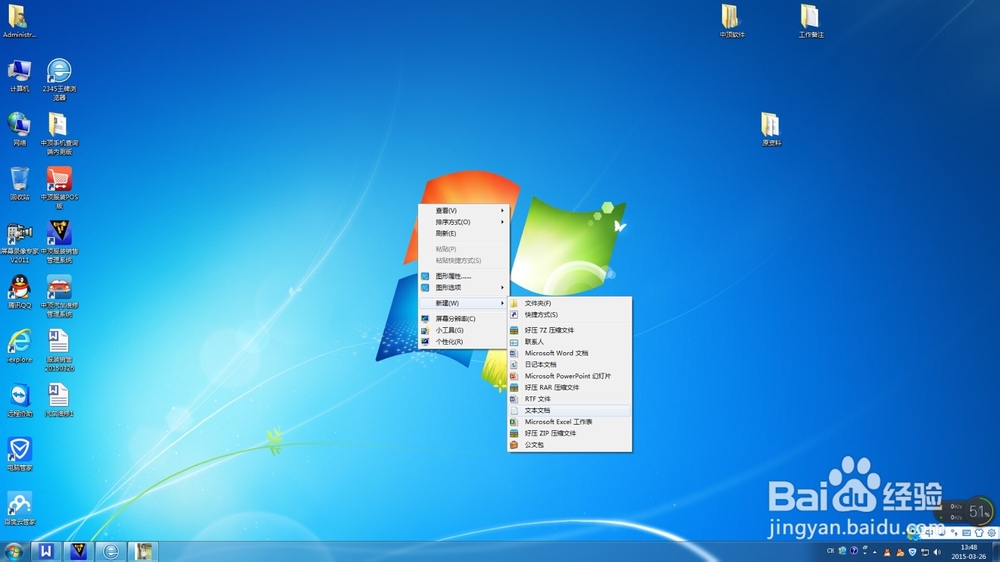Select 公文包 in New submenu
The height and width of the screenshot is (562, 1000).
pos(570,445)
